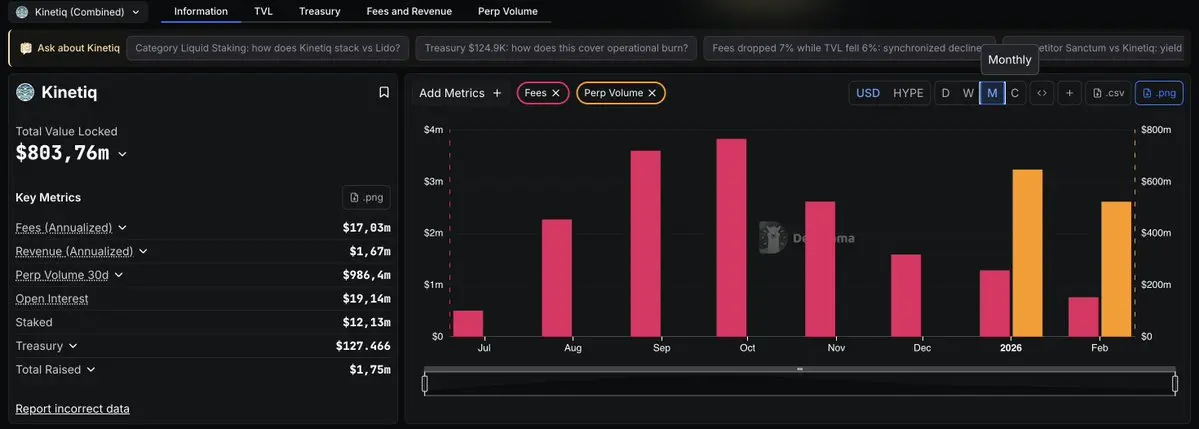Screen dimensions: 1199x429
Task: Switch to the Perp Volume tab
Action: point(508,11)
